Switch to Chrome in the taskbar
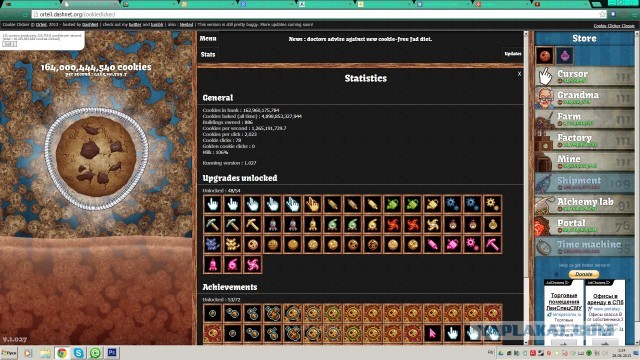640x360 pixels. pyautogui.click(x=62, y=353)
